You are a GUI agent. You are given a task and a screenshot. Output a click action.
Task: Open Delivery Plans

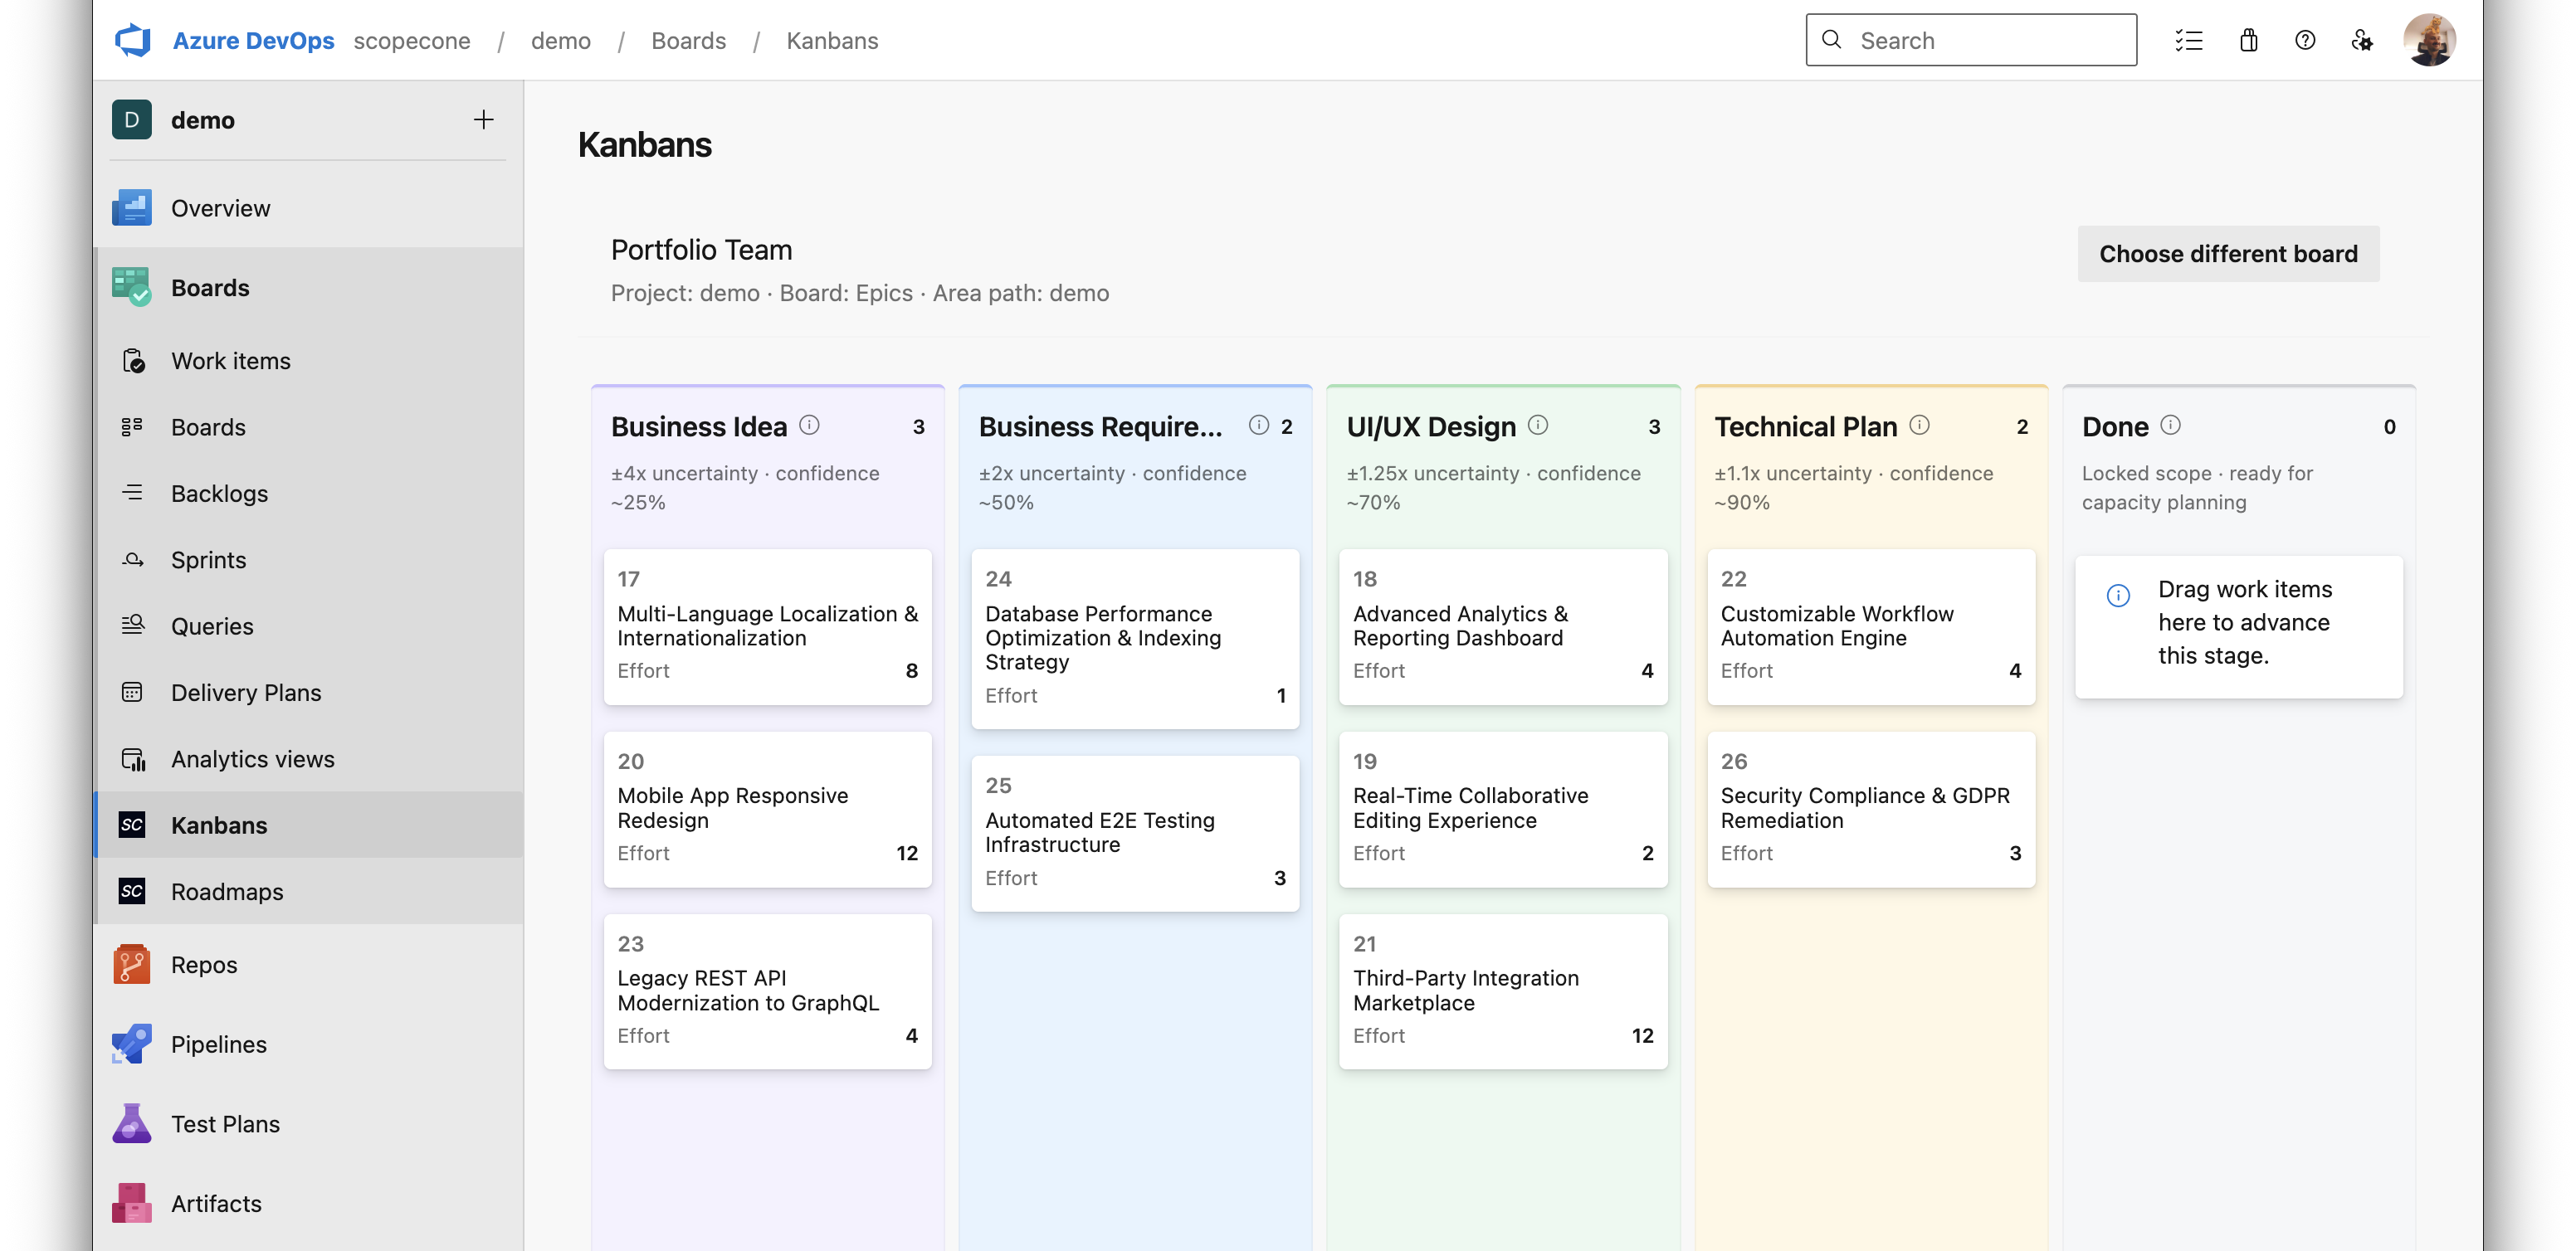pyautogui.click(x=245, y=692)
